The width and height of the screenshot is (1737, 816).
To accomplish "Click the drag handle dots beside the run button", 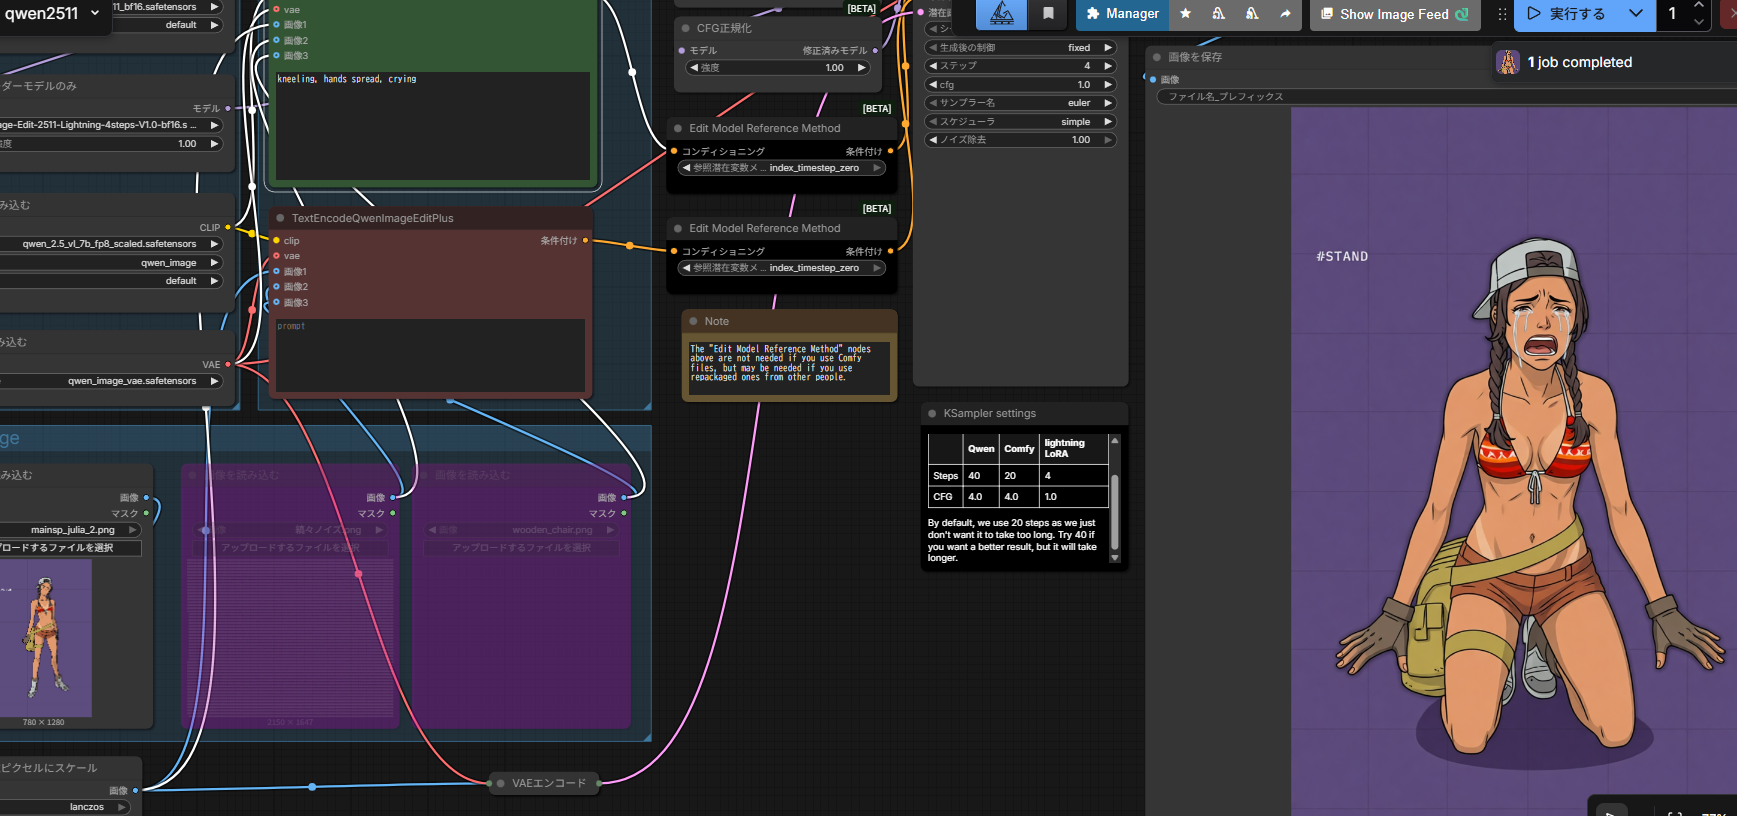I will tap(1501, 14).
